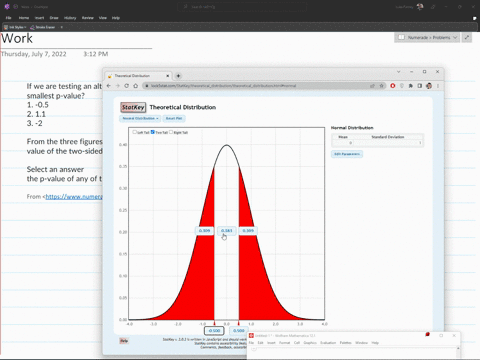Enable the Left Tail checkbox
Viewport: 480px width, 360px height.
click(134, 132)
